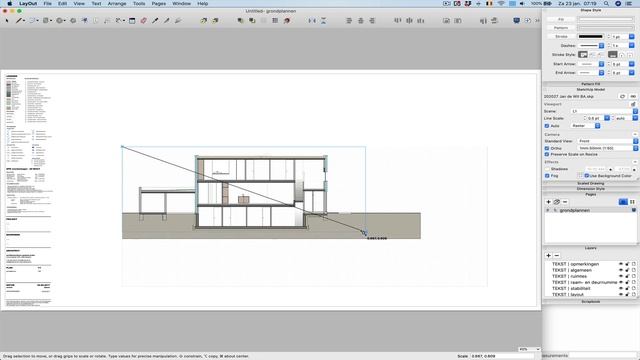
Task: Flip selection horizontally via toolbar icon
Action: click(x=312, y=20)
